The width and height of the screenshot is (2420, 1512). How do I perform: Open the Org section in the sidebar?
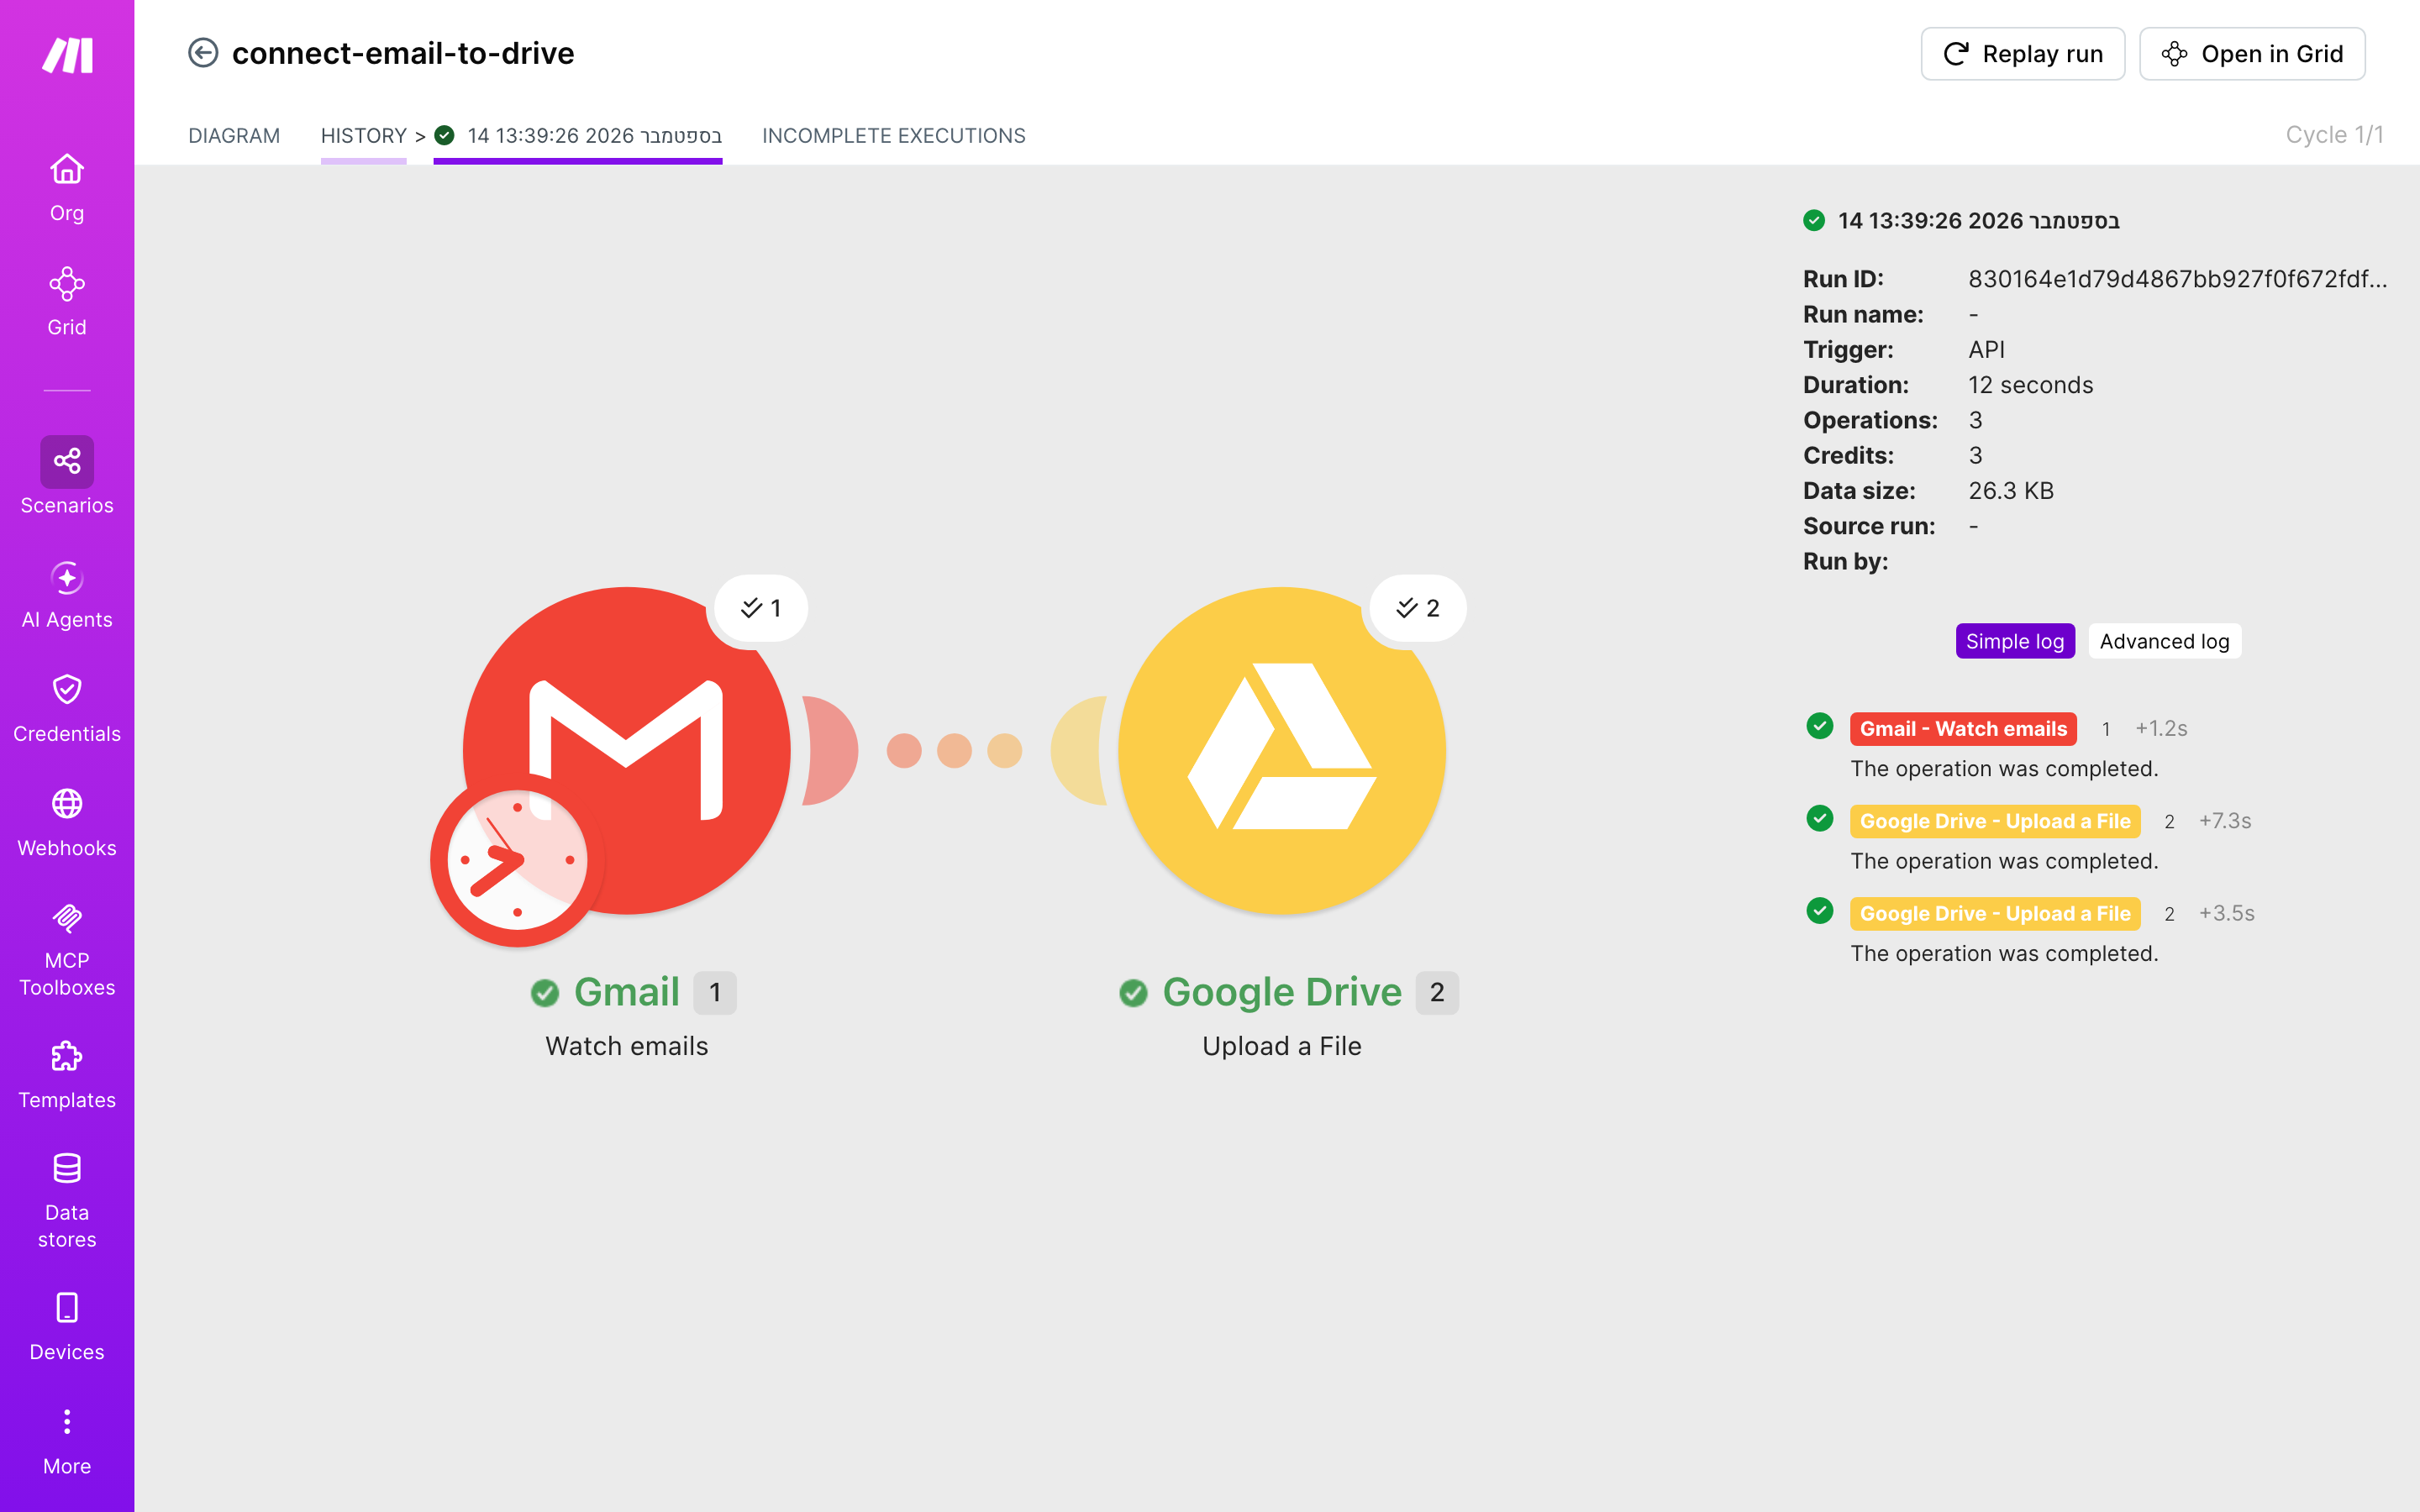(67, 188)
